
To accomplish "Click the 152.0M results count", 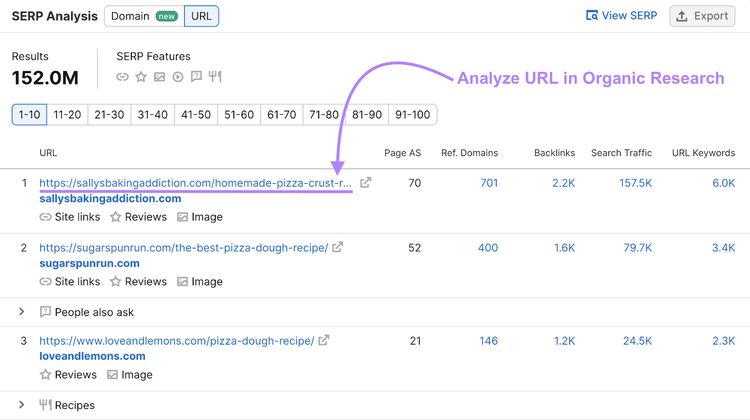I will click(45, 78).
